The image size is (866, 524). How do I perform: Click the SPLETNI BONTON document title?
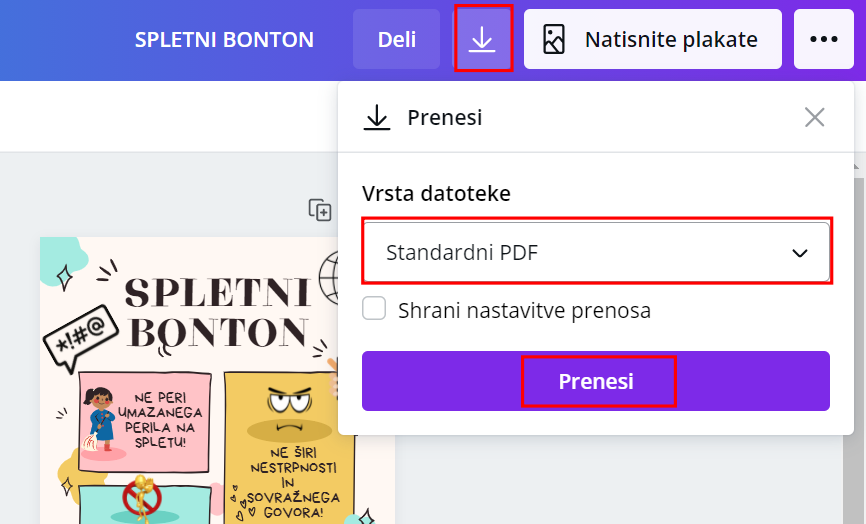point(224,40)
